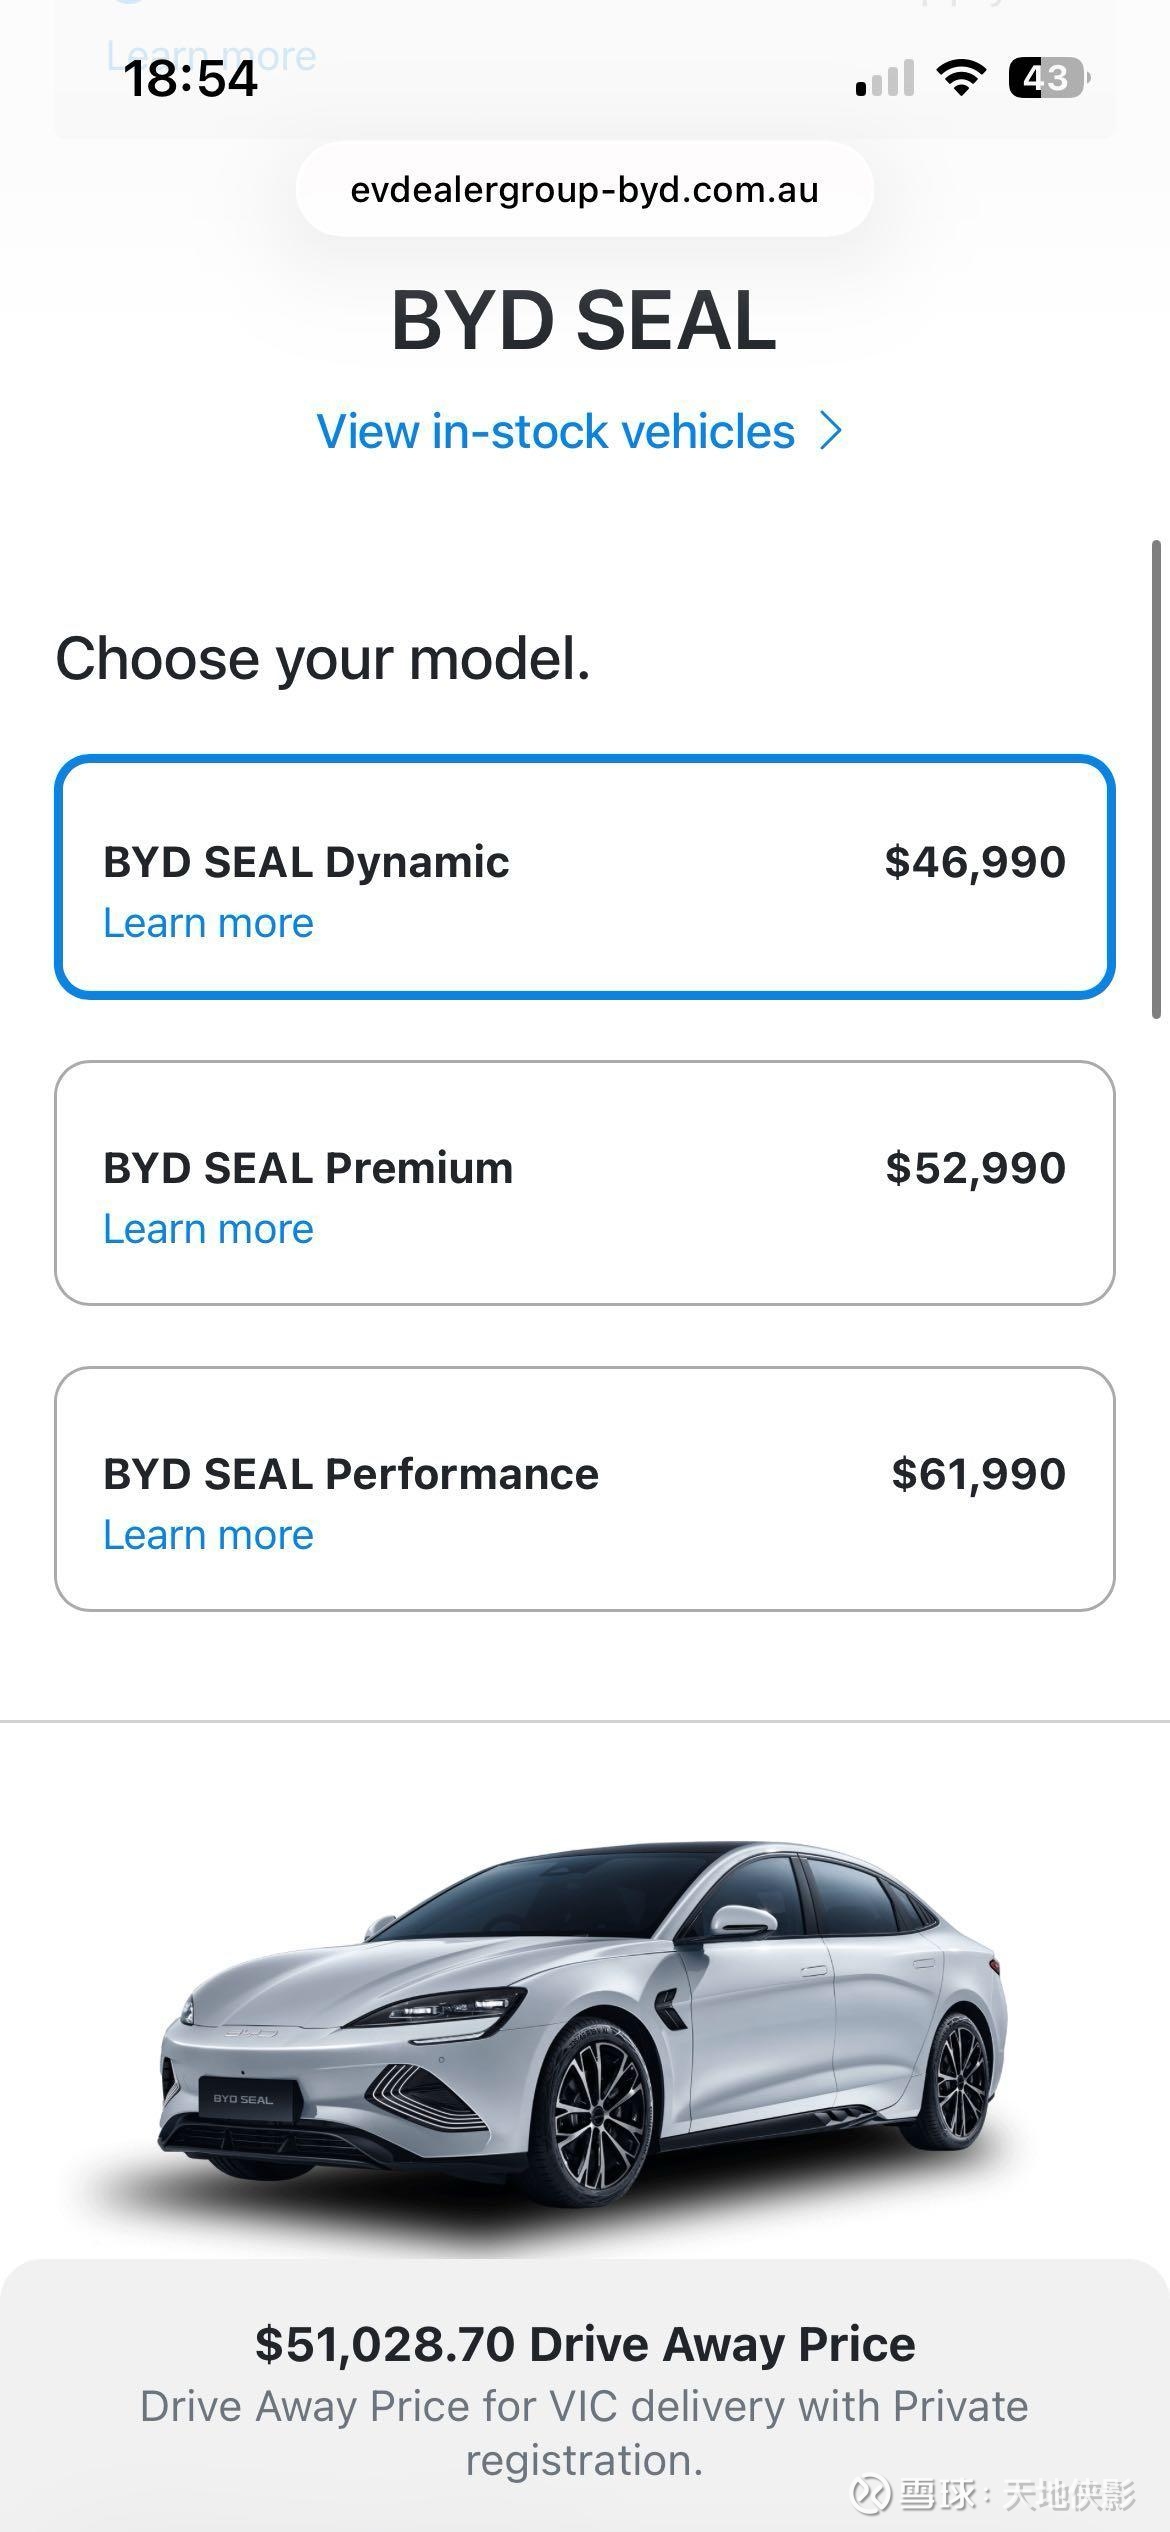Tap the Xueqiu watermark logo
The width and height of the screenshot is (1170, 2532).
tap(871, 2495)
